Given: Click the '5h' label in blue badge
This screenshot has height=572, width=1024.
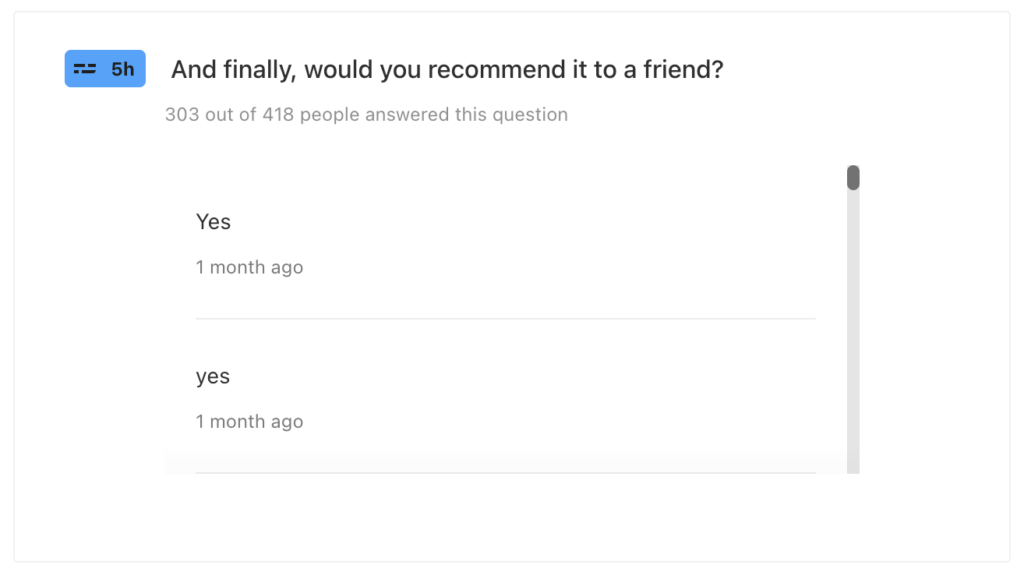Looking at the screenshot, I should tap(122, 69).
